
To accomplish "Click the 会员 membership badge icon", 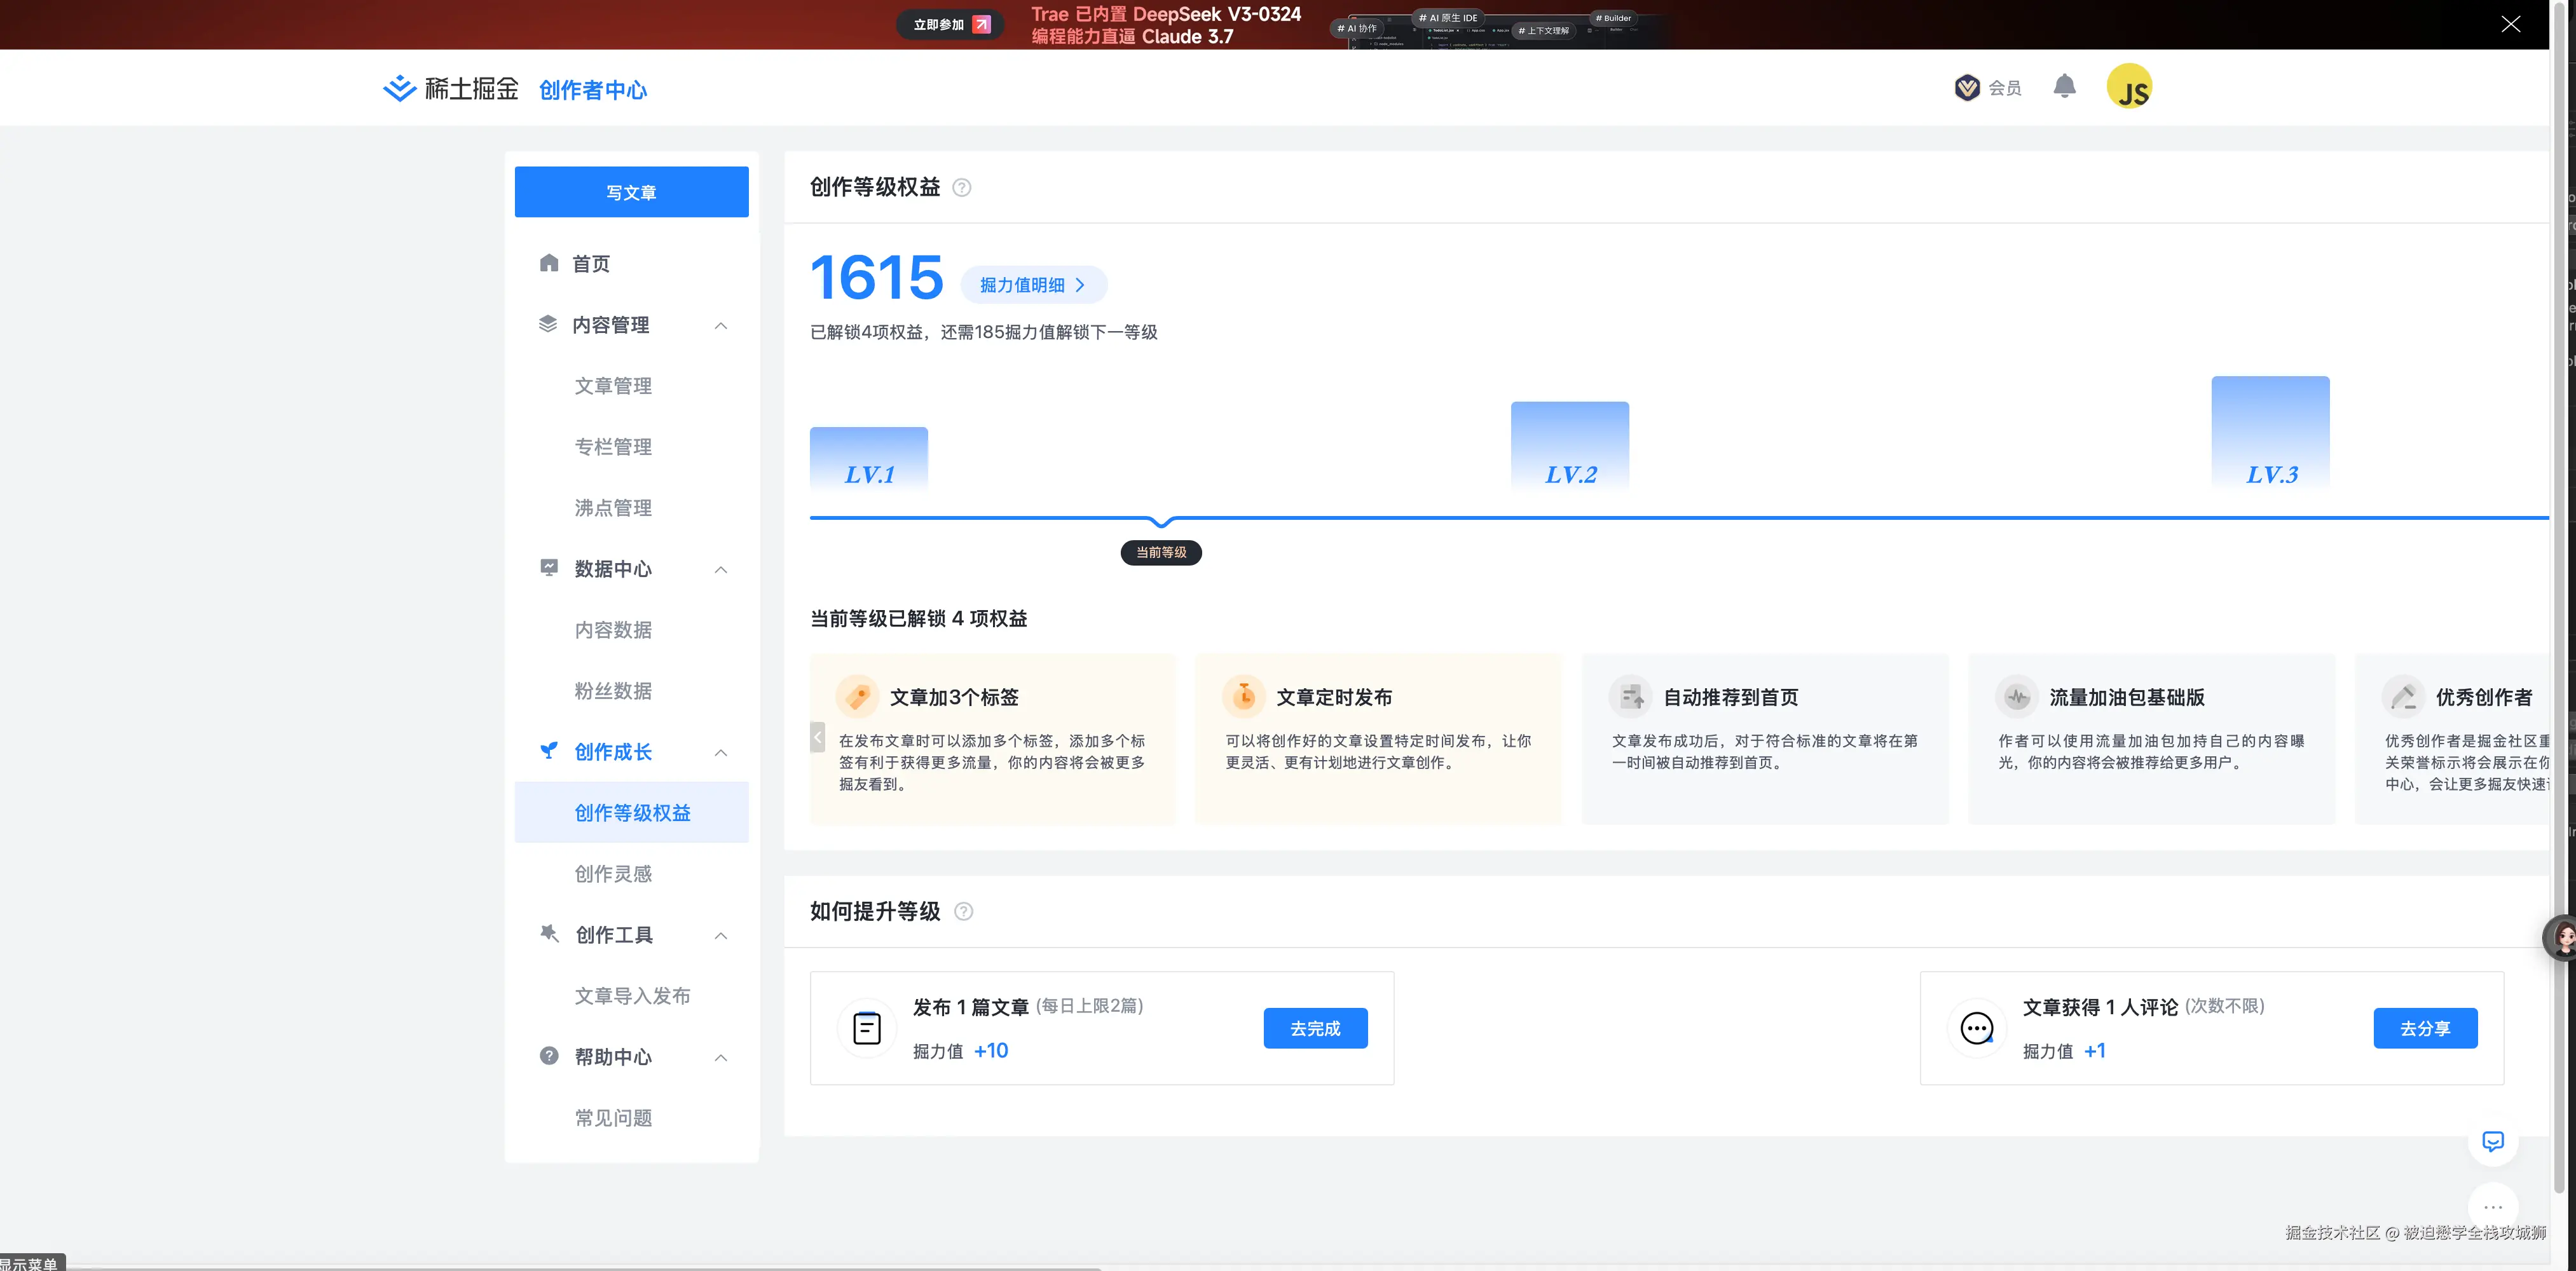I will click(1967, 87).
